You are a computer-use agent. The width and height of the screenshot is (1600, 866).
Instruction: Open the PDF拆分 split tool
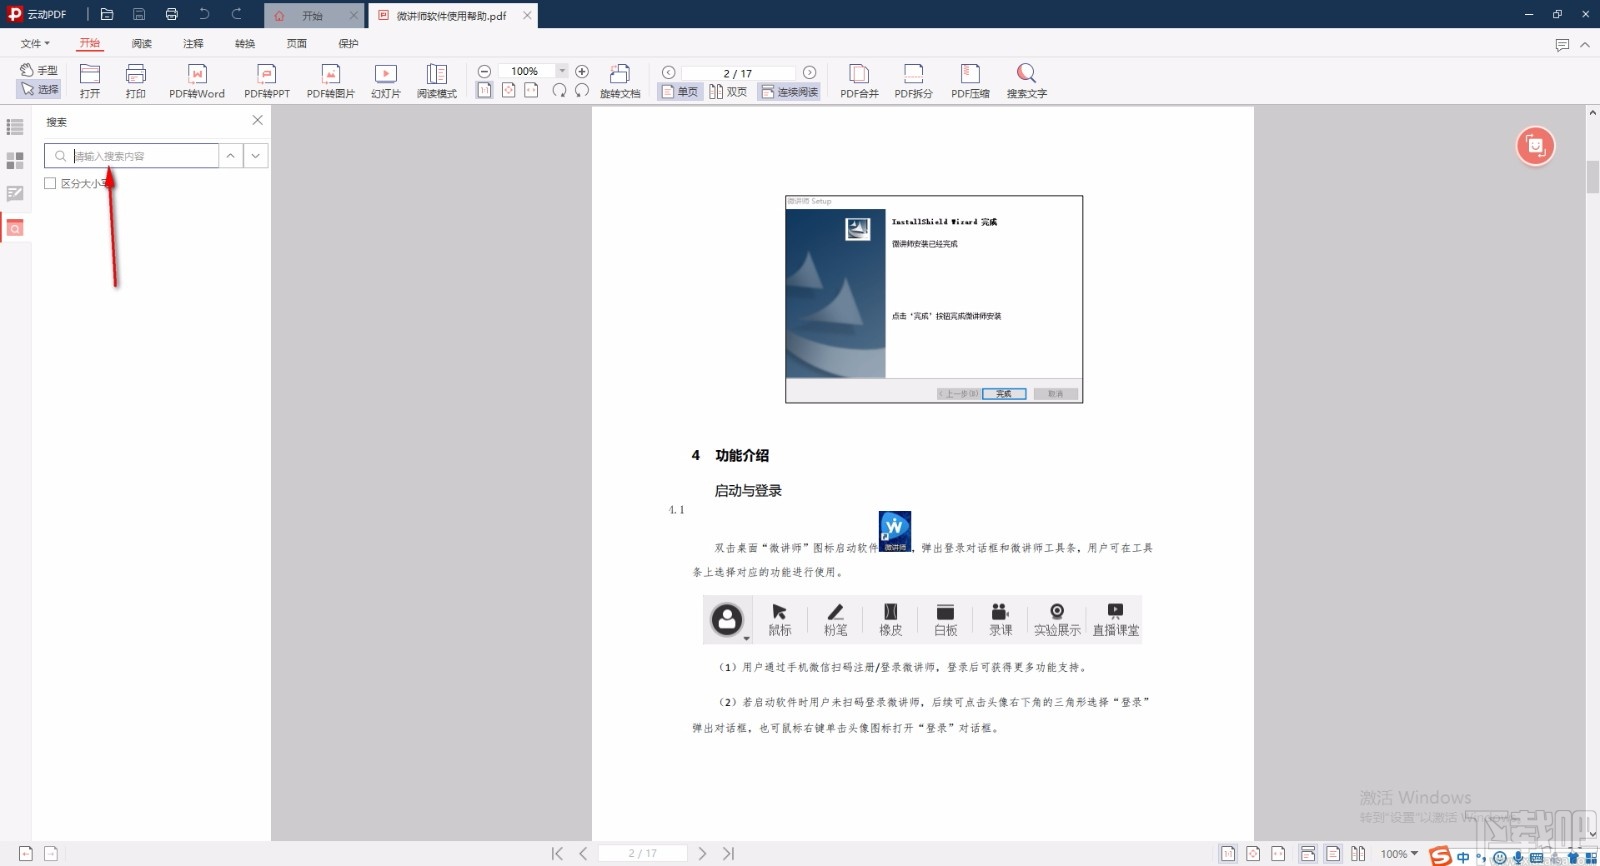[913, 80]
